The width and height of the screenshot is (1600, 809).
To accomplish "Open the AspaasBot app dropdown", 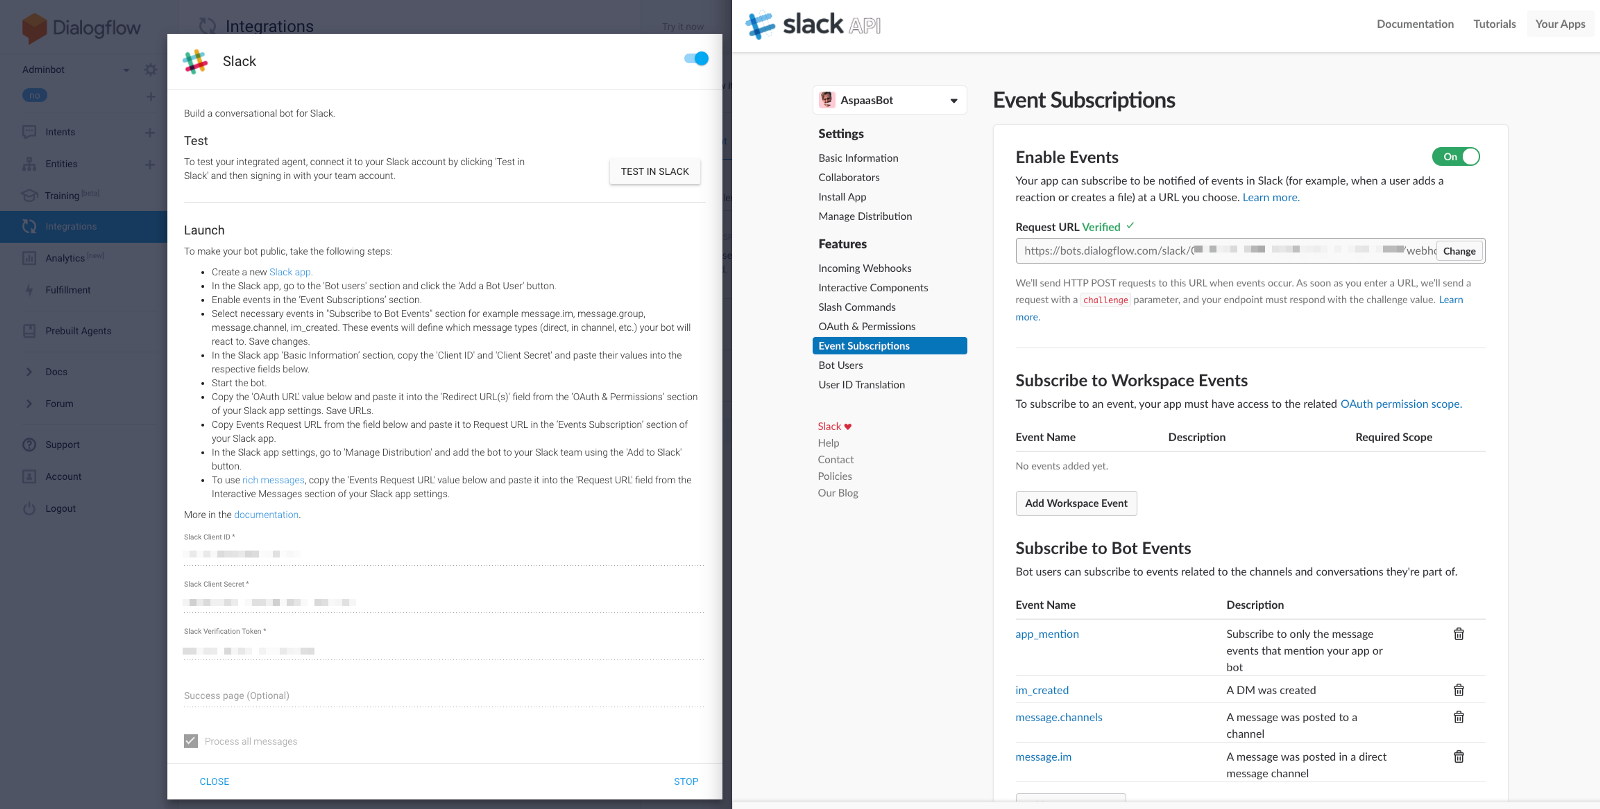I will (889, 100).
